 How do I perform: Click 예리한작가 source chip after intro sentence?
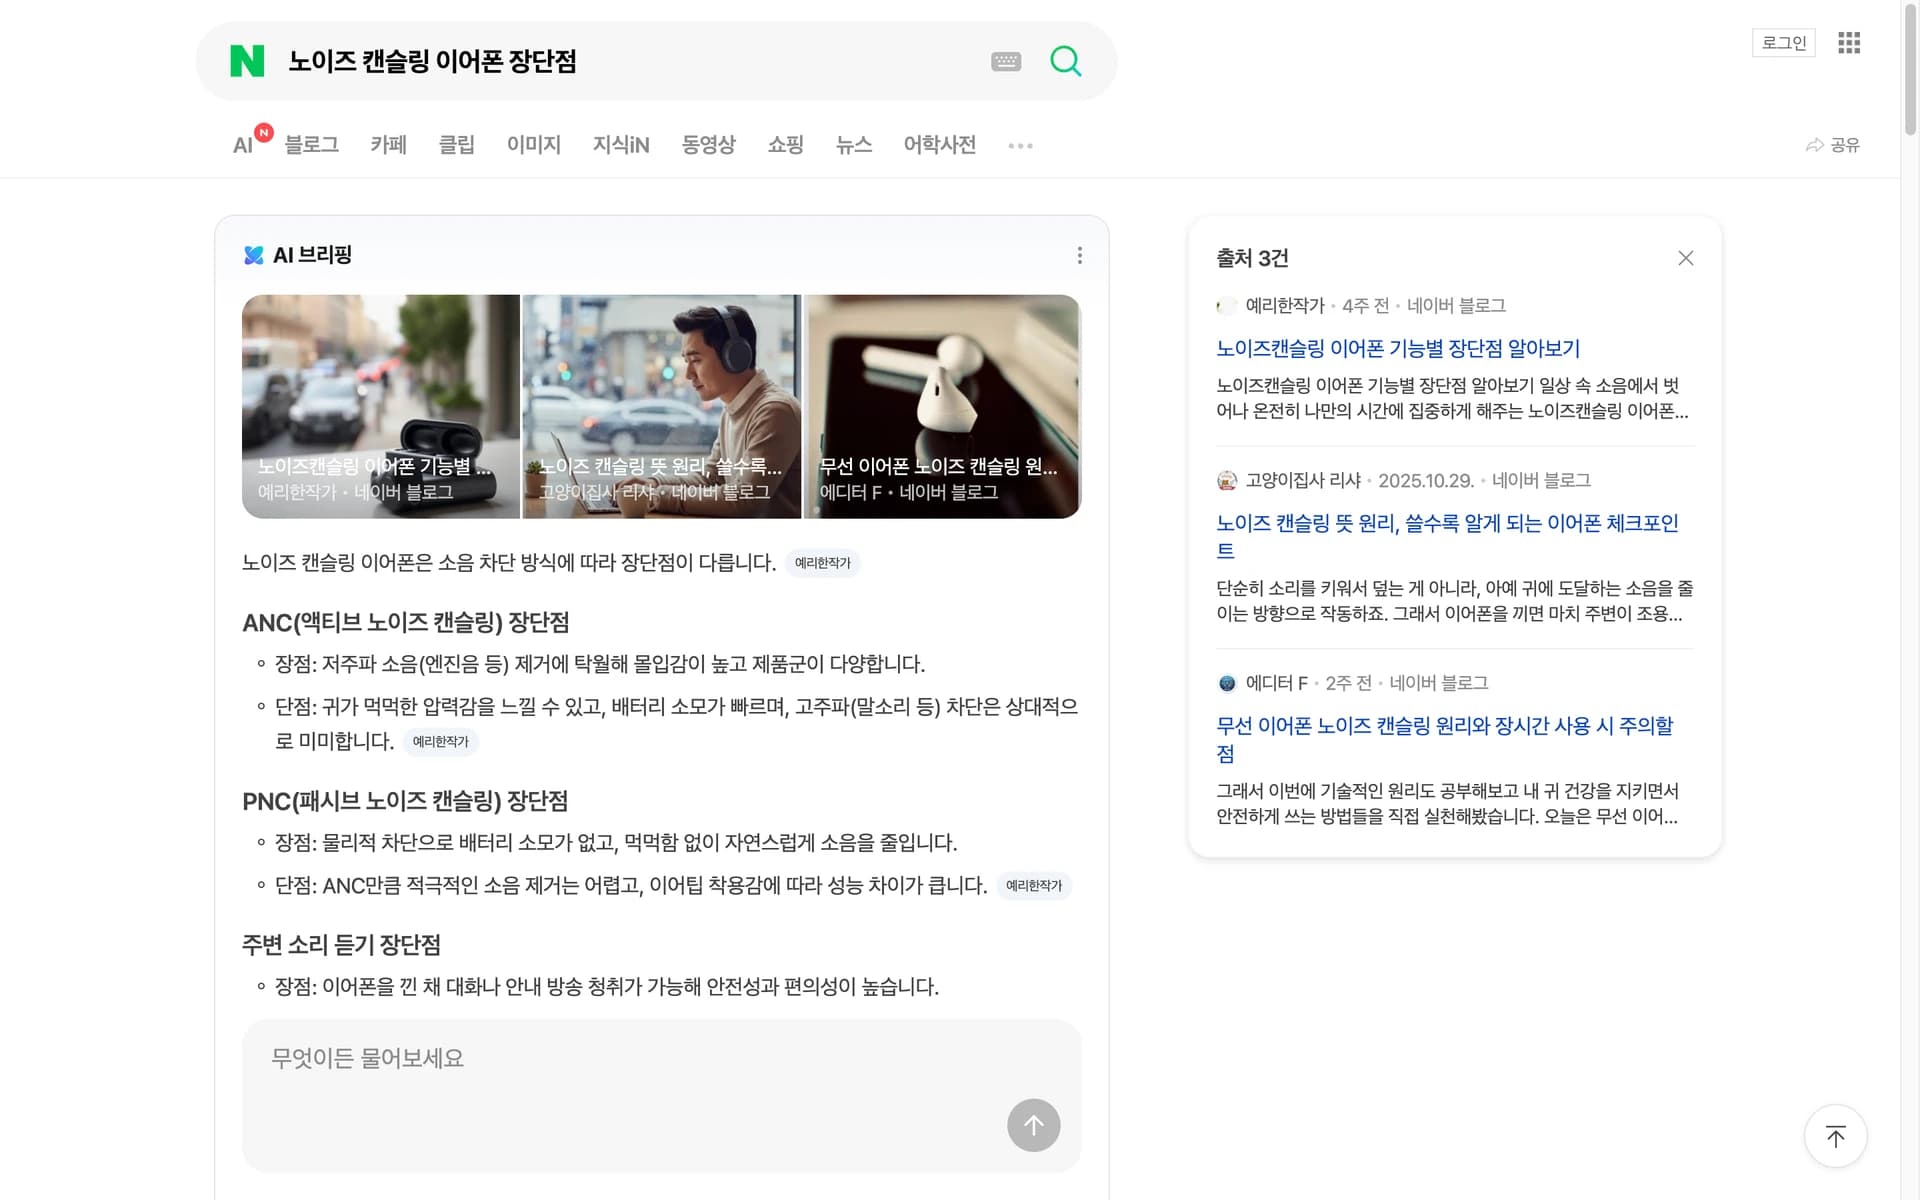tap(822, 563)
